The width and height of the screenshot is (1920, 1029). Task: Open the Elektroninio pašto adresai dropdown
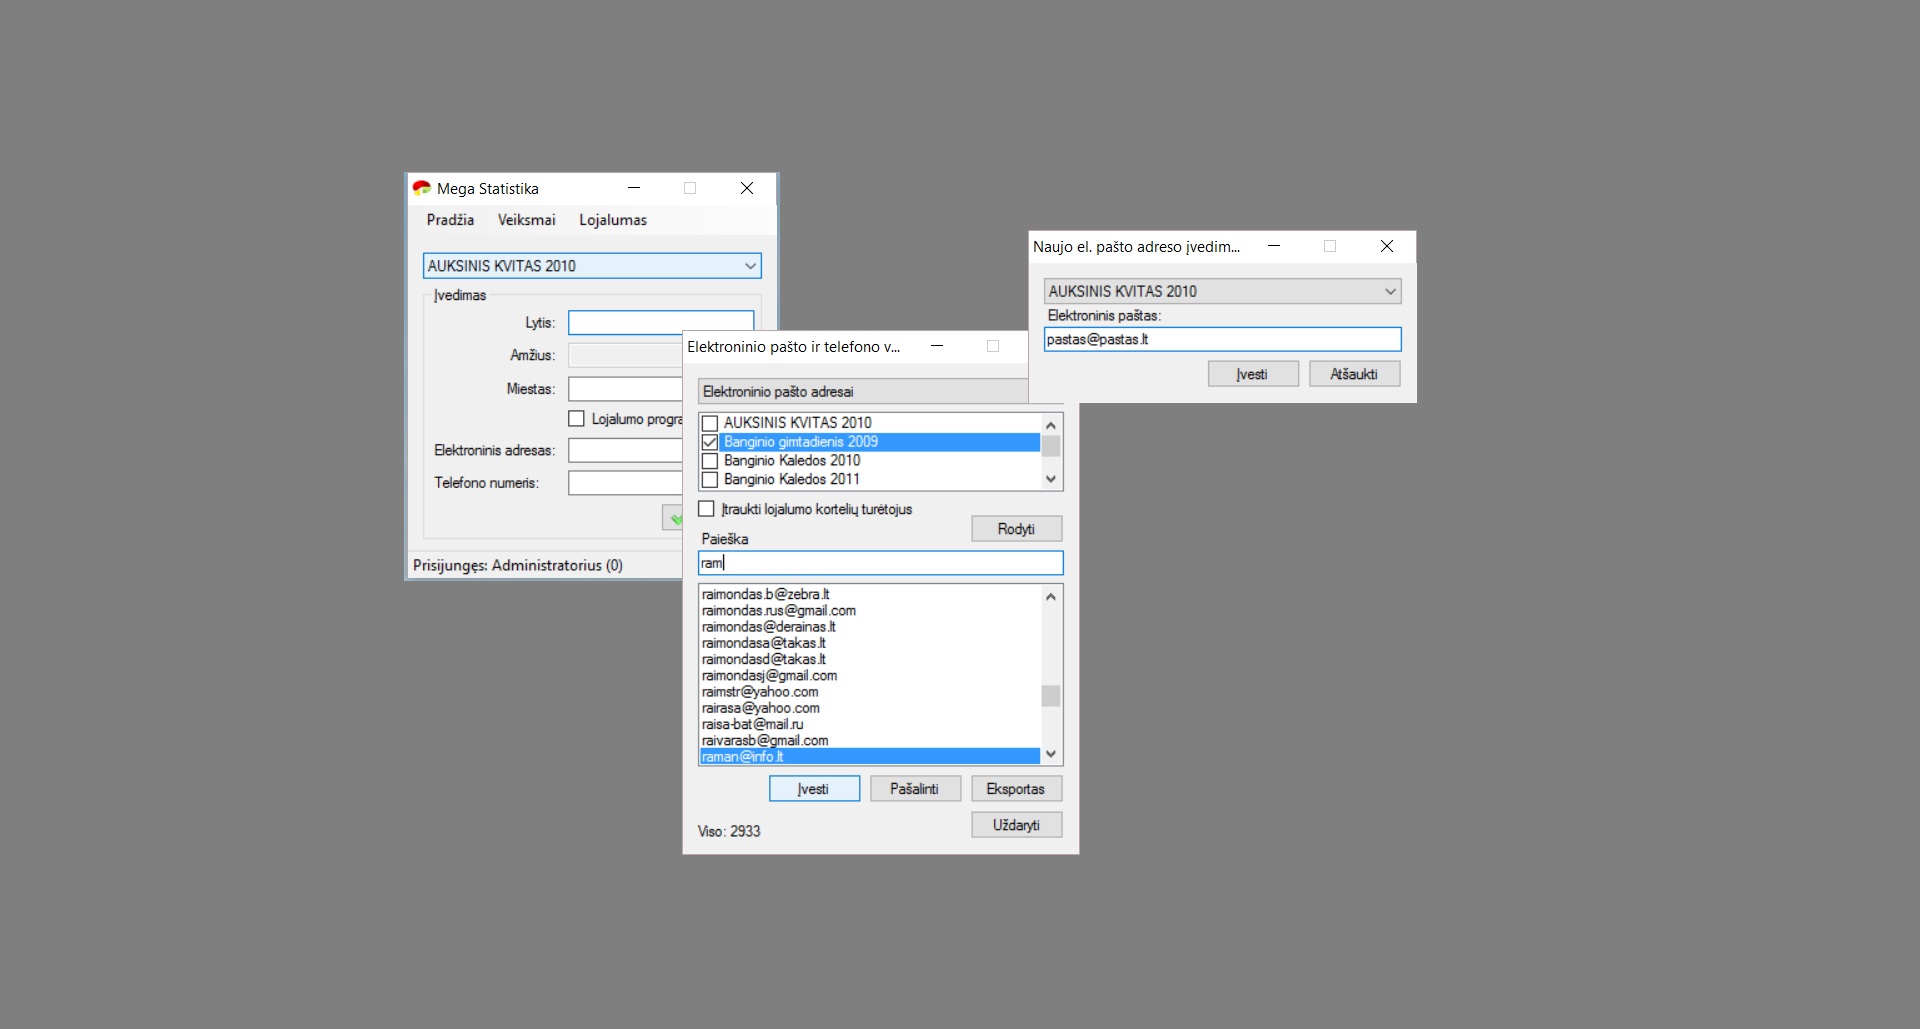[860, 392]
